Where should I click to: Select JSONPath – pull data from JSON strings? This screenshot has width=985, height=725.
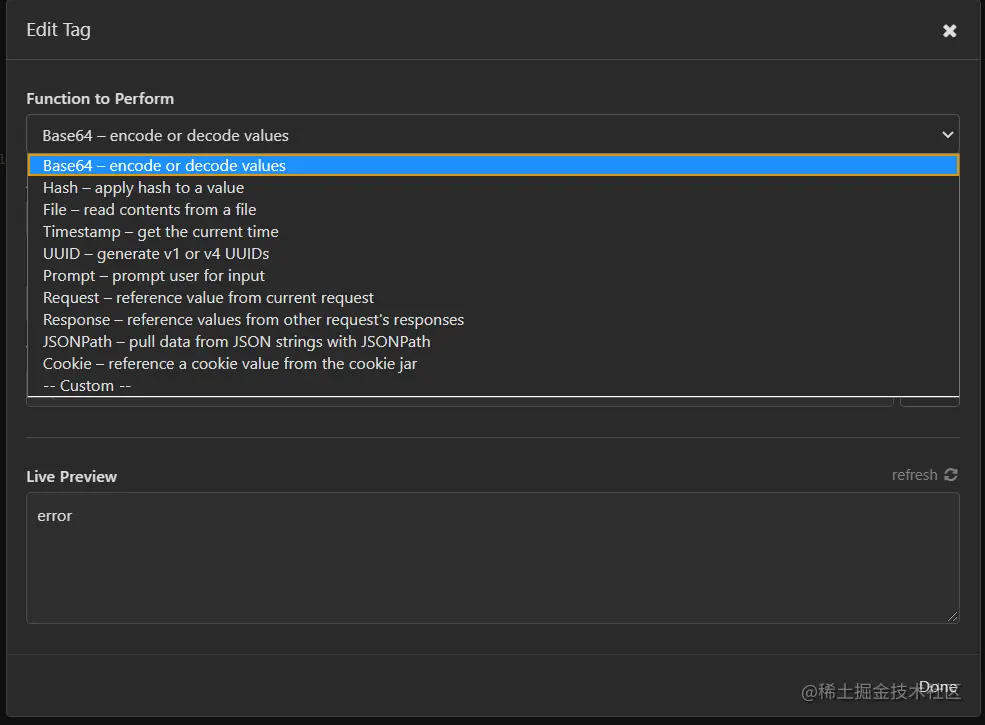pos(236,342)
